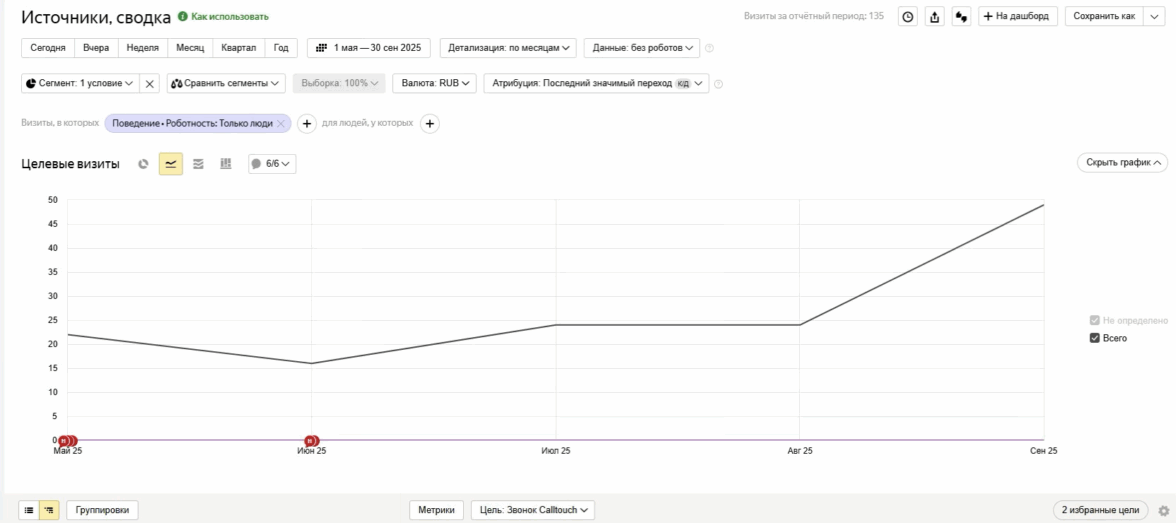
Task: Open the "Как использовать" help link
Action: click(224, 17)
